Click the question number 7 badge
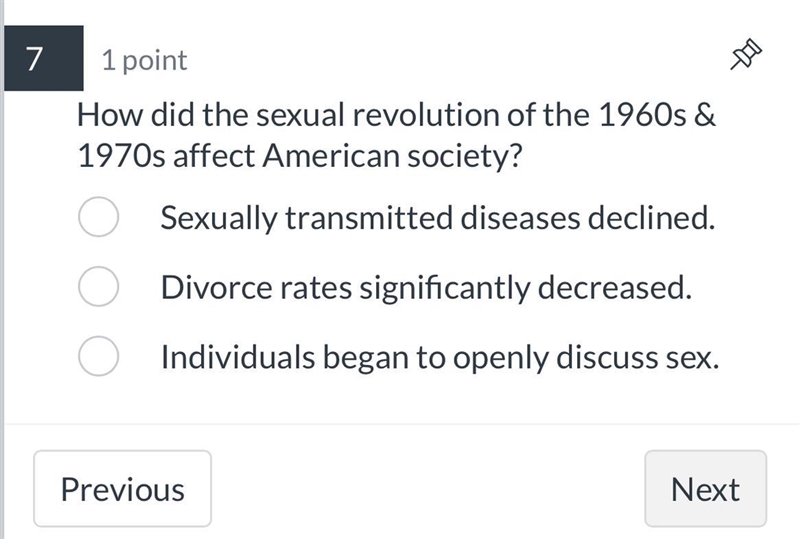Screen dimensions: 800x539 pos(44,58)
